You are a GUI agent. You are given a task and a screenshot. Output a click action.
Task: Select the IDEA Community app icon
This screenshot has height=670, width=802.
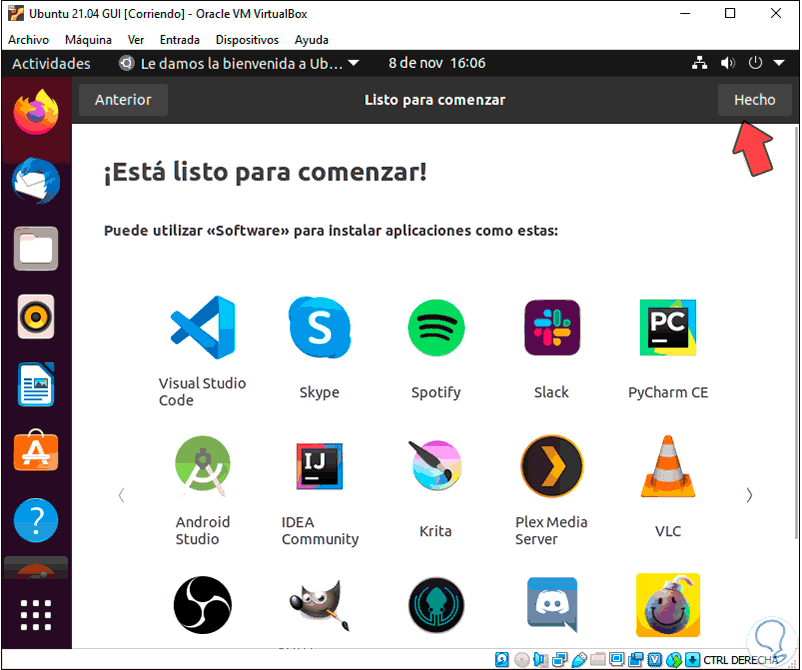(x=320, y=466)
